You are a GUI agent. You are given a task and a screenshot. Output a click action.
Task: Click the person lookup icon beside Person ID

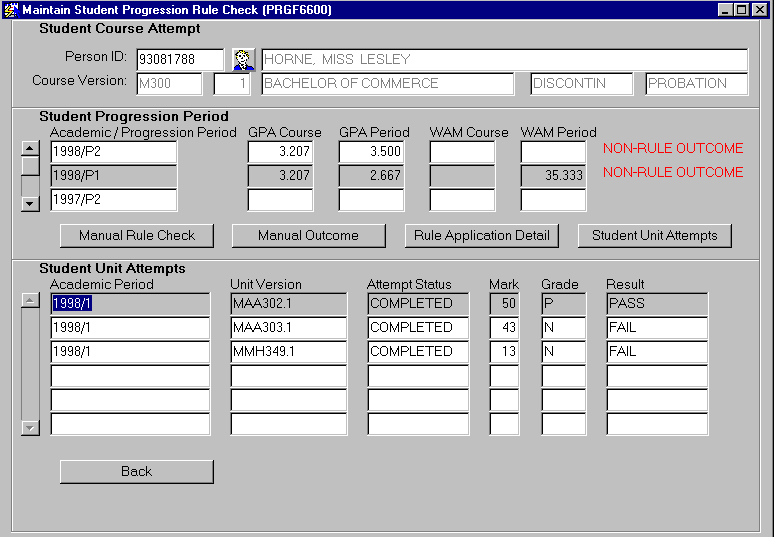[x=244, y=60]
